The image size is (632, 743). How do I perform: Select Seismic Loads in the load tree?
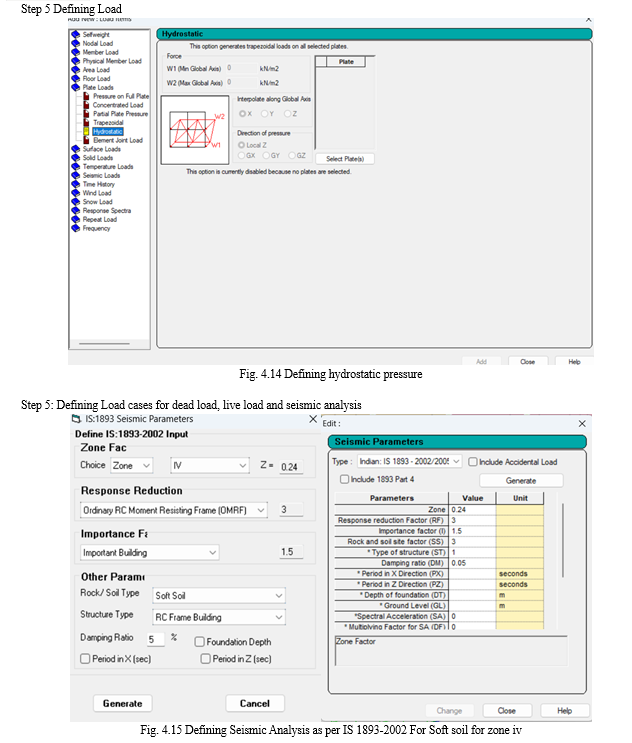101,175
